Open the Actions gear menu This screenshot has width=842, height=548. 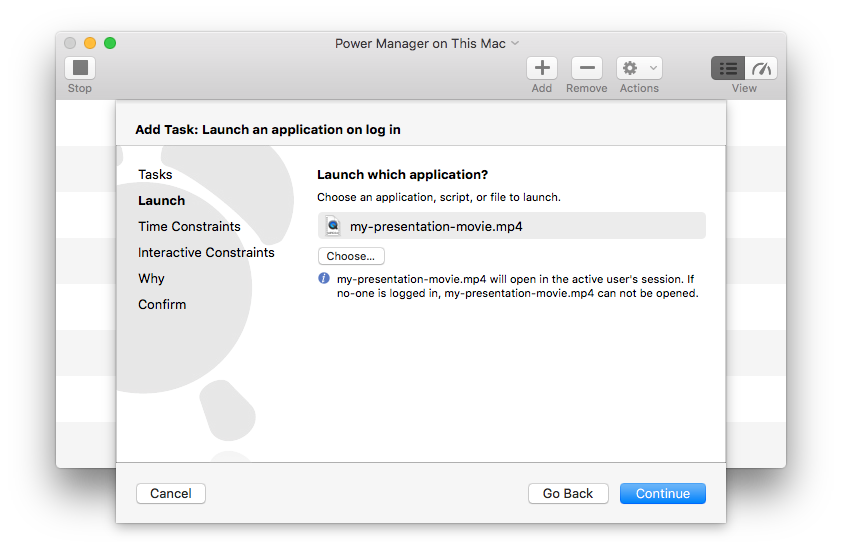click(x=638, y=68)
